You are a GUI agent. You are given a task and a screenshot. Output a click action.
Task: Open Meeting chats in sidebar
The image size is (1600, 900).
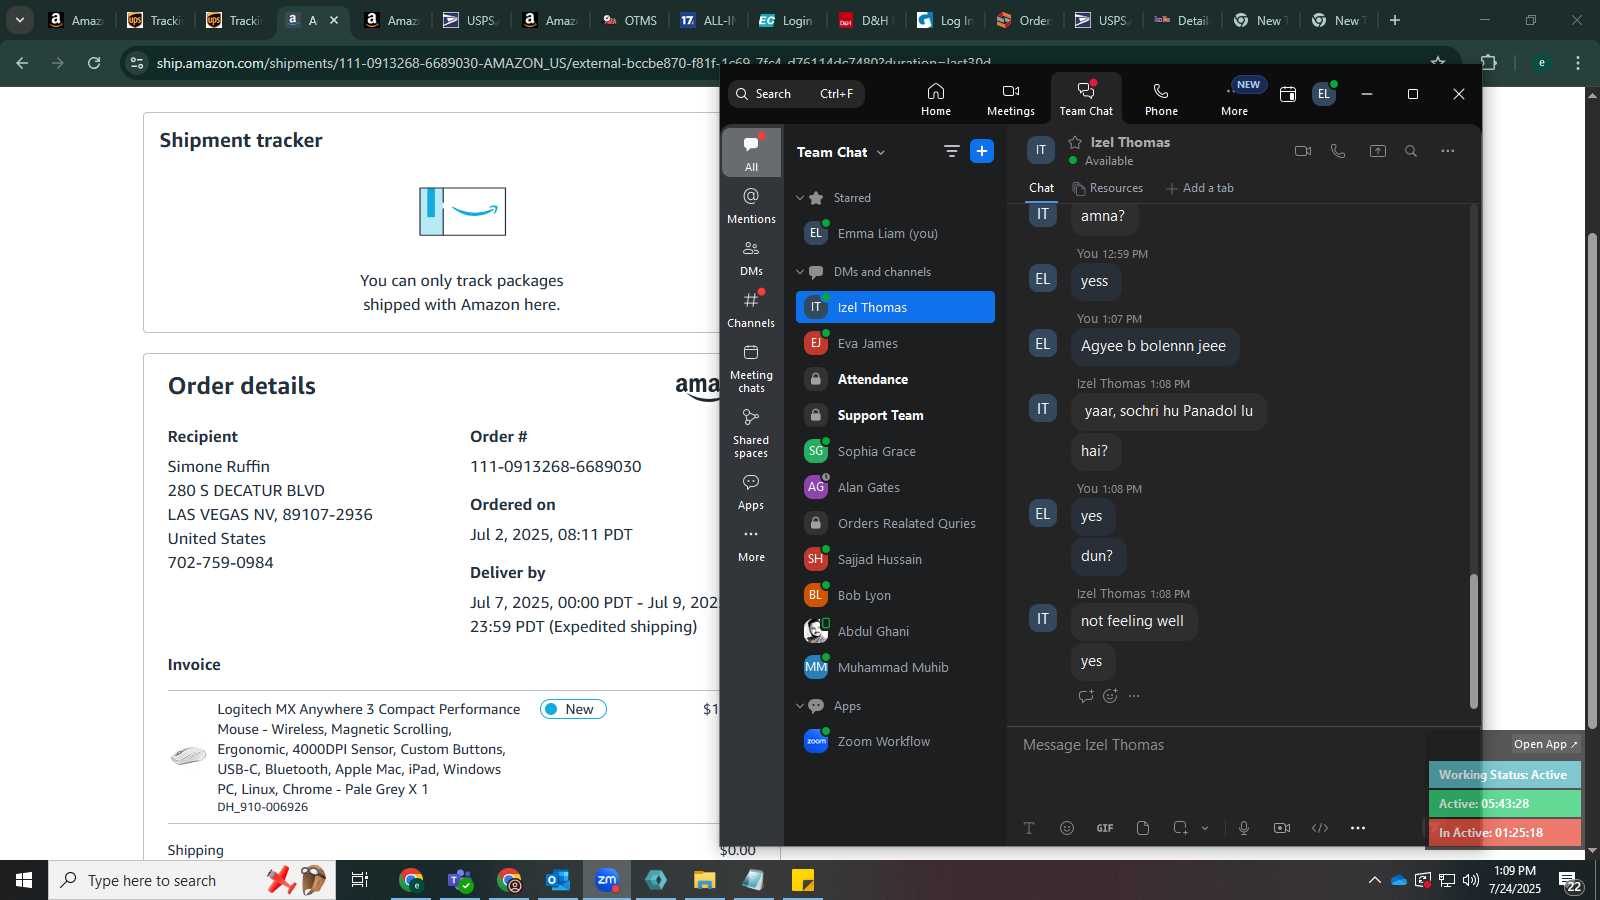pos(751,367)
